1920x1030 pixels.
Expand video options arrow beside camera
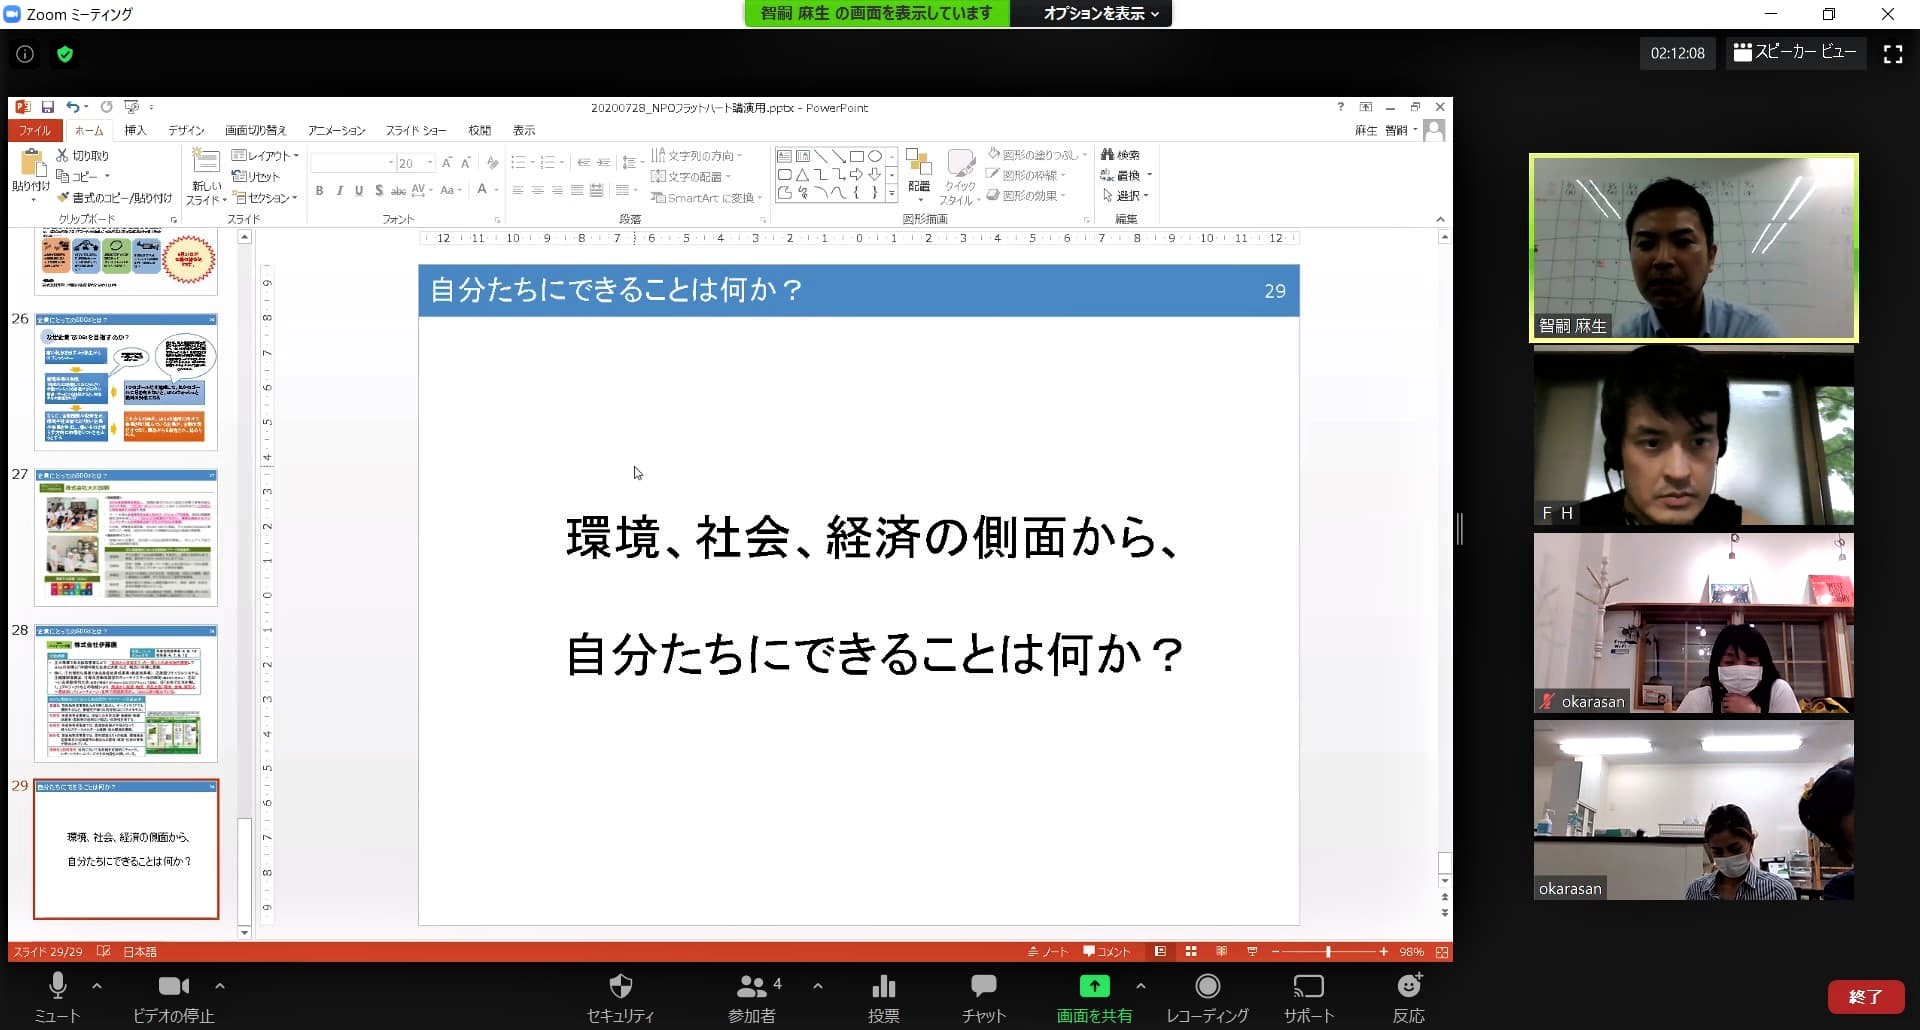220,986
